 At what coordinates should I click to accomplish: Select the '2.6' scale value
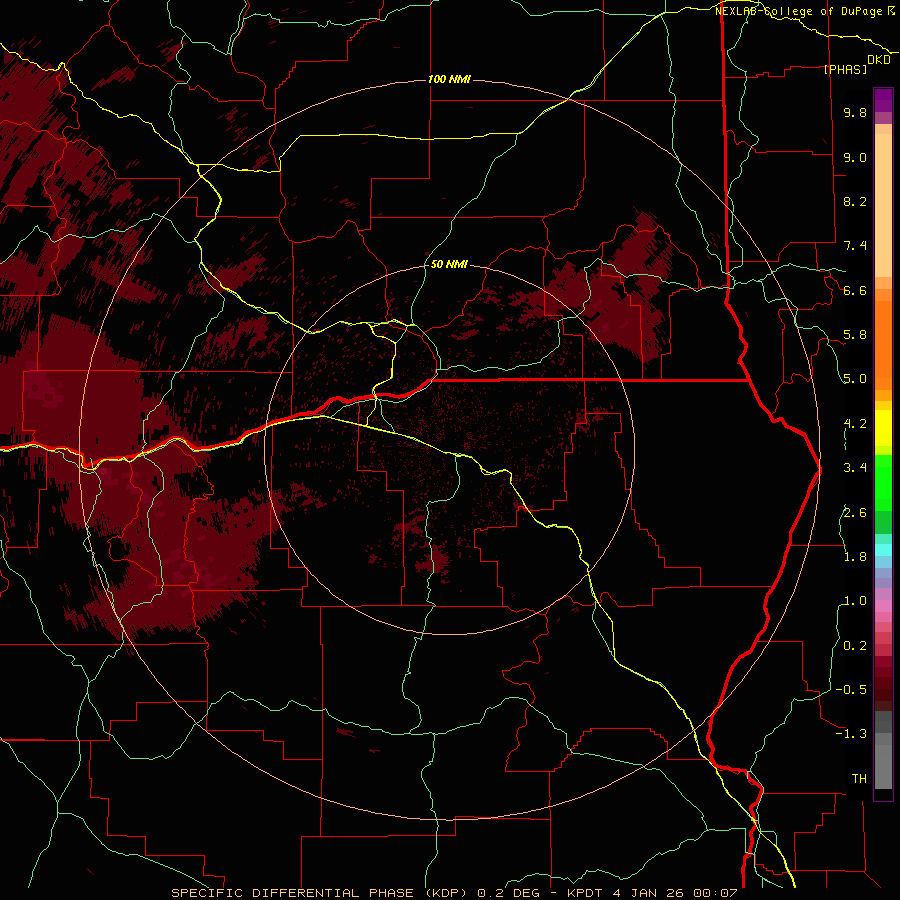(x=855, y=512)
